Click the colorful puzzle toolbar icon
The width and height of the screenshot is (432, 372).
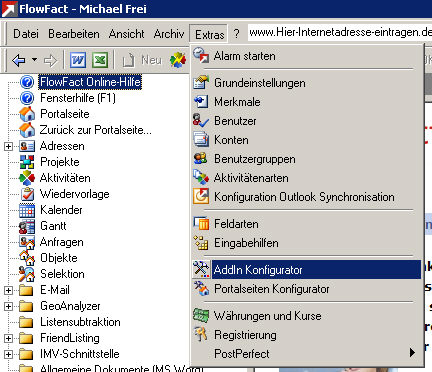pyautogui.click(x=178, y=60)
